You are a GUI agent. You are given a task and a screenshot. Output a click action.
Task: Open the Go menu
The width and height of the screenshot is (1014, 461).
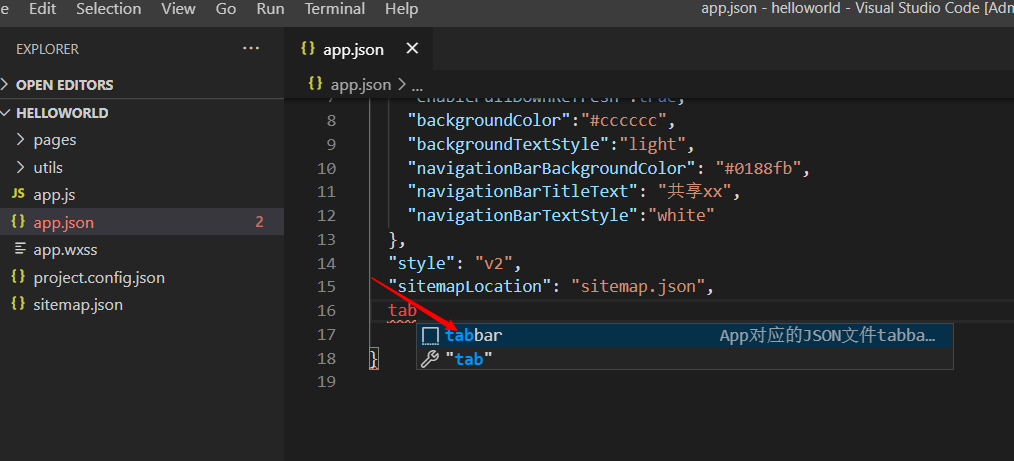pyautogui.click(x=226, y=9)
